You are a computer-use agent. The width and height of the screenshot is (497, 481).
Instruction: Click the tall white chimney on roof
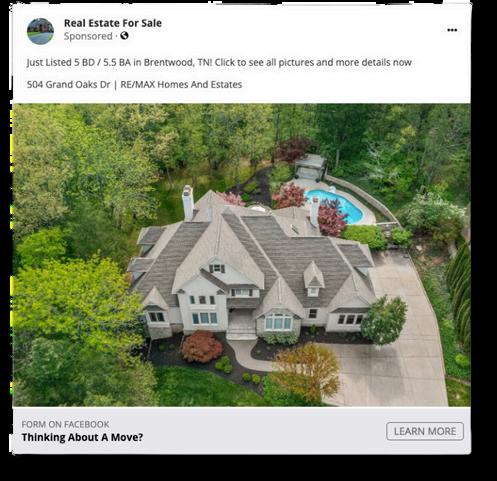(x=188, y=202)
